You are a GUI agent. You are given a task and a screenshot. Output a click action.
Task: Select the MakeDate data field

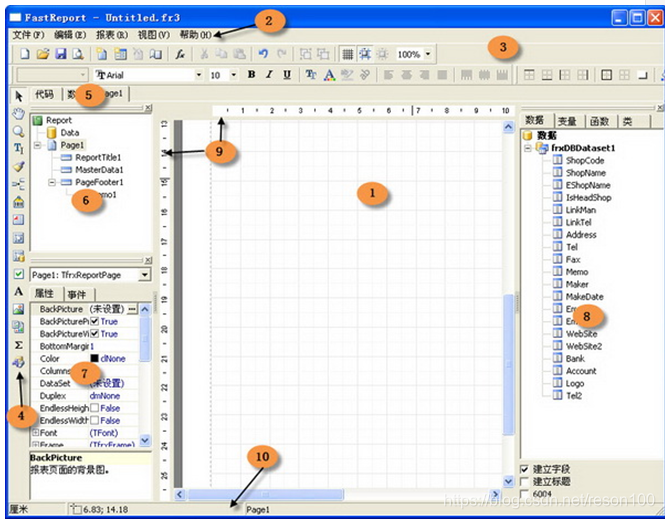[x=584, y=297]
